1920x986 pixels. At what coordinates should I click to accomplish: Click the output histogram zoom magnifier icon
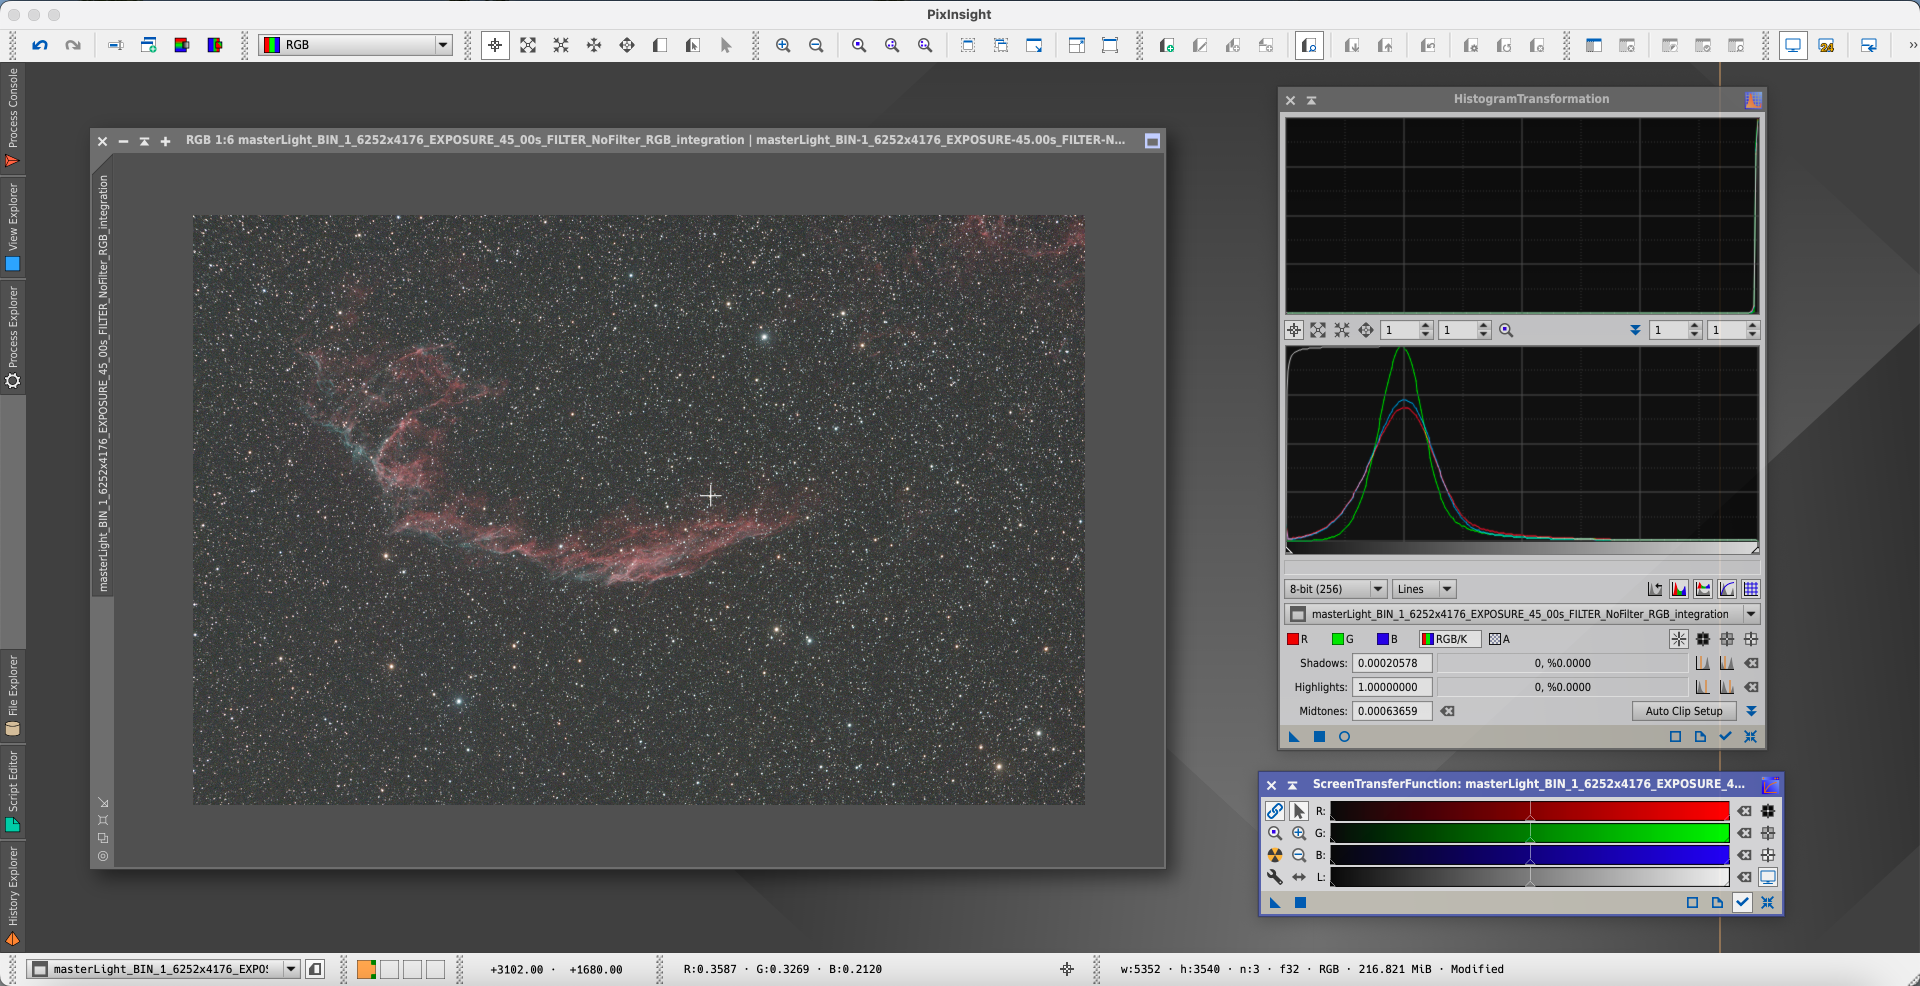1506,330
